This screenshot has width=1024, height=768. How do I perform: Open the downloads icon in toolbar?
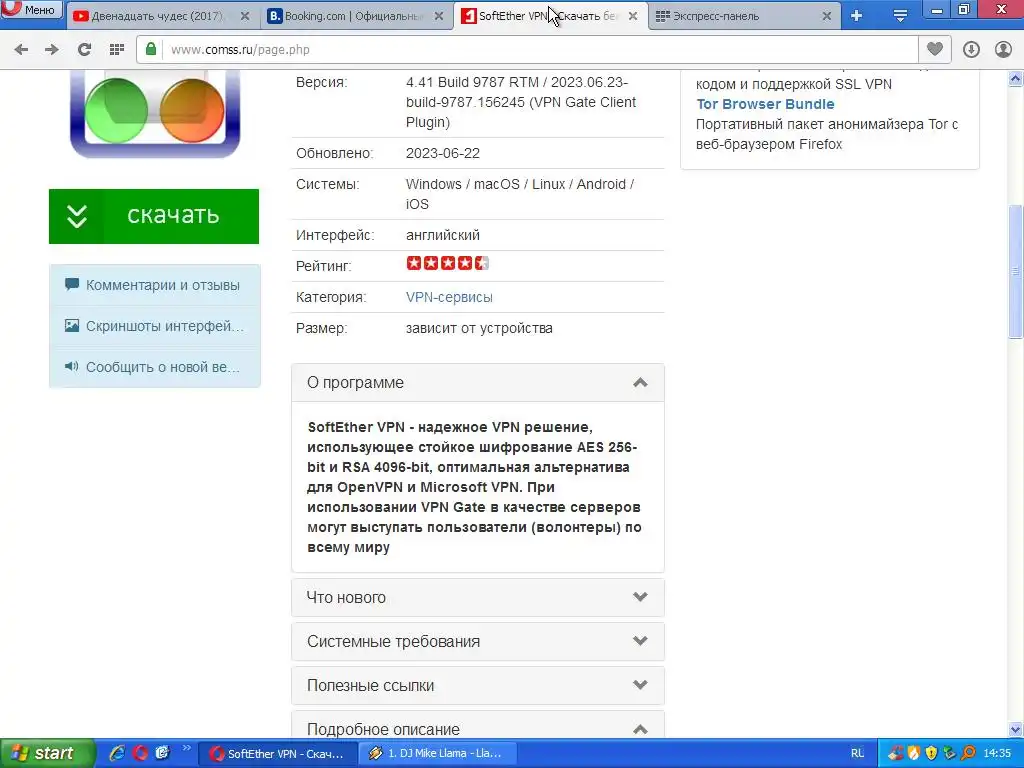pyautogui.click(x=971, y=50)
